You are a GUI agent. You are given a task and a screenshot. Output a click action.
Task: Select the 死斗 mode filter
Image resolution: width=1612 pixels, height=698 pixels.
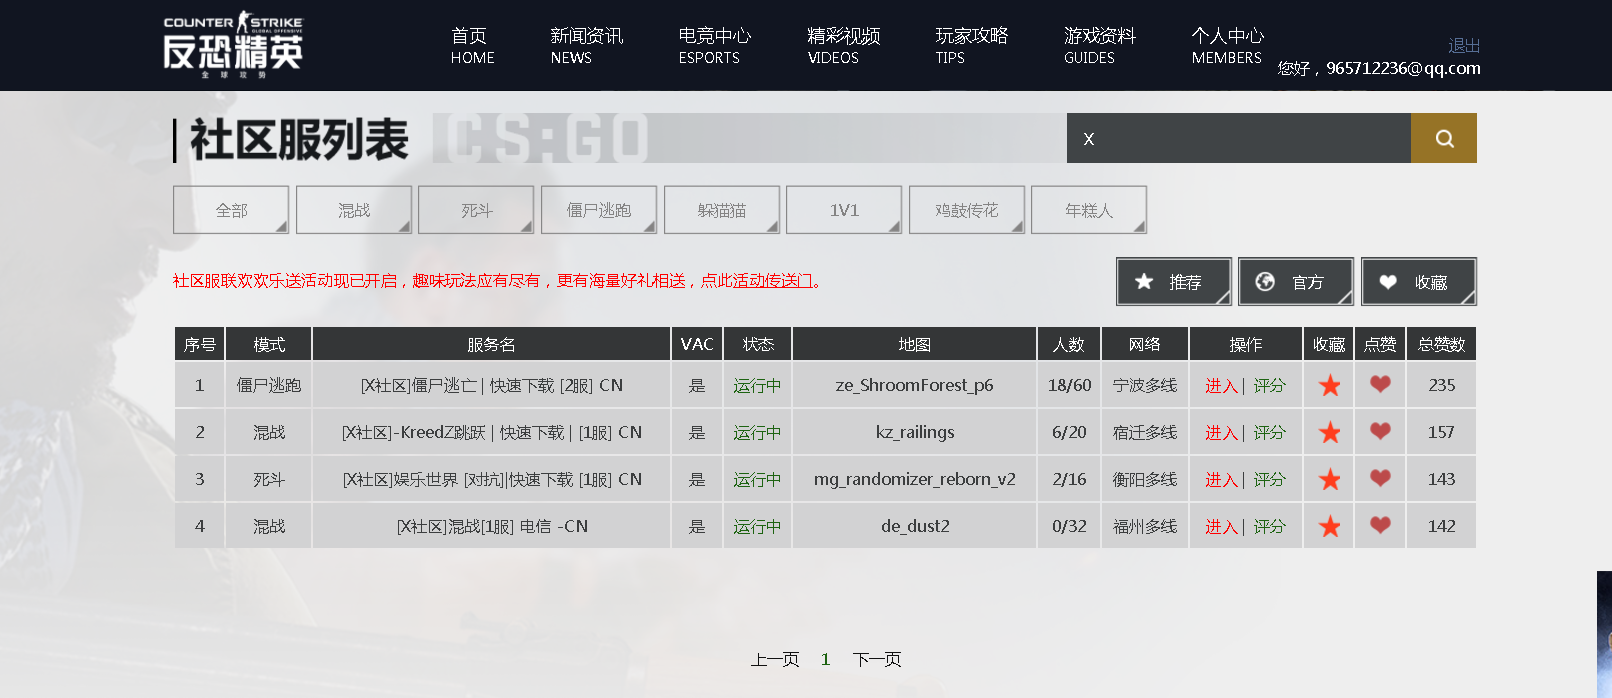(476, 210)
